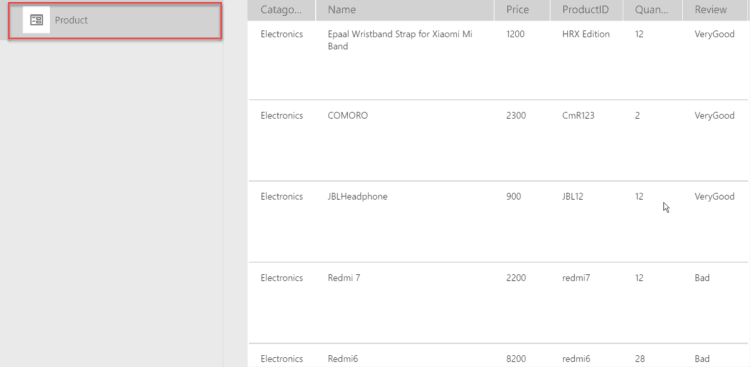Click redmi6 product ID

[x=576, y=359]
